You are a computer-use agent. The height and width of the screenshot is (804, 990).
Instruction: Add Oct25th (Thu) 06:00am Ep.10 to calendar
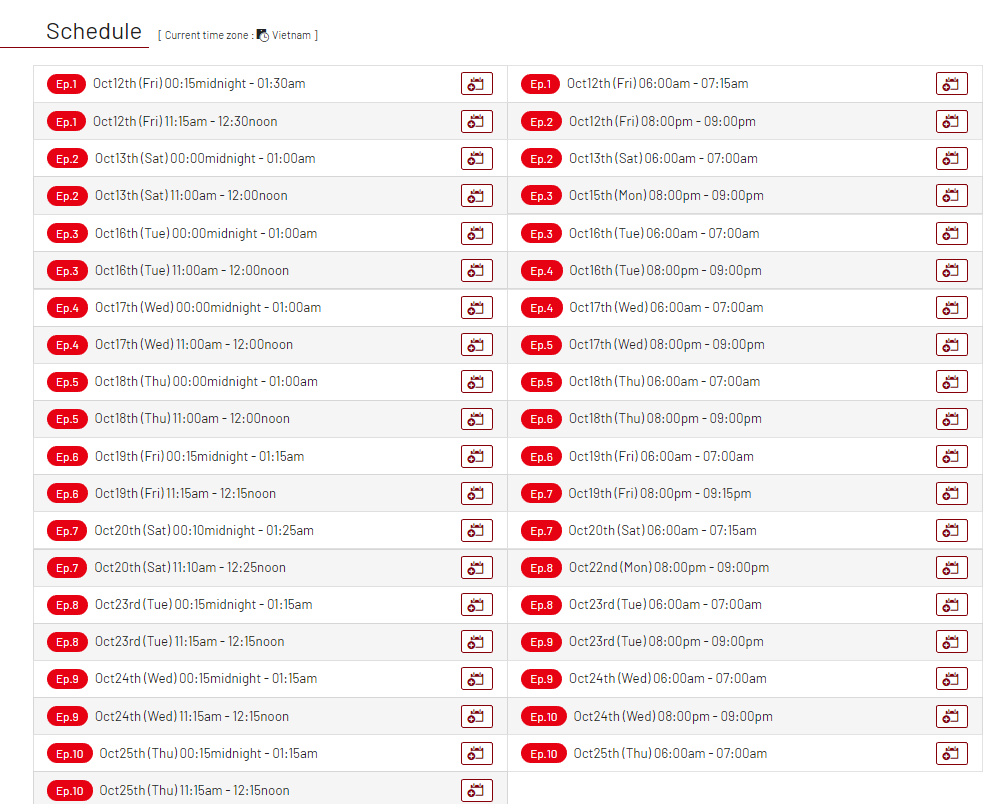click(x=951, y=754)
